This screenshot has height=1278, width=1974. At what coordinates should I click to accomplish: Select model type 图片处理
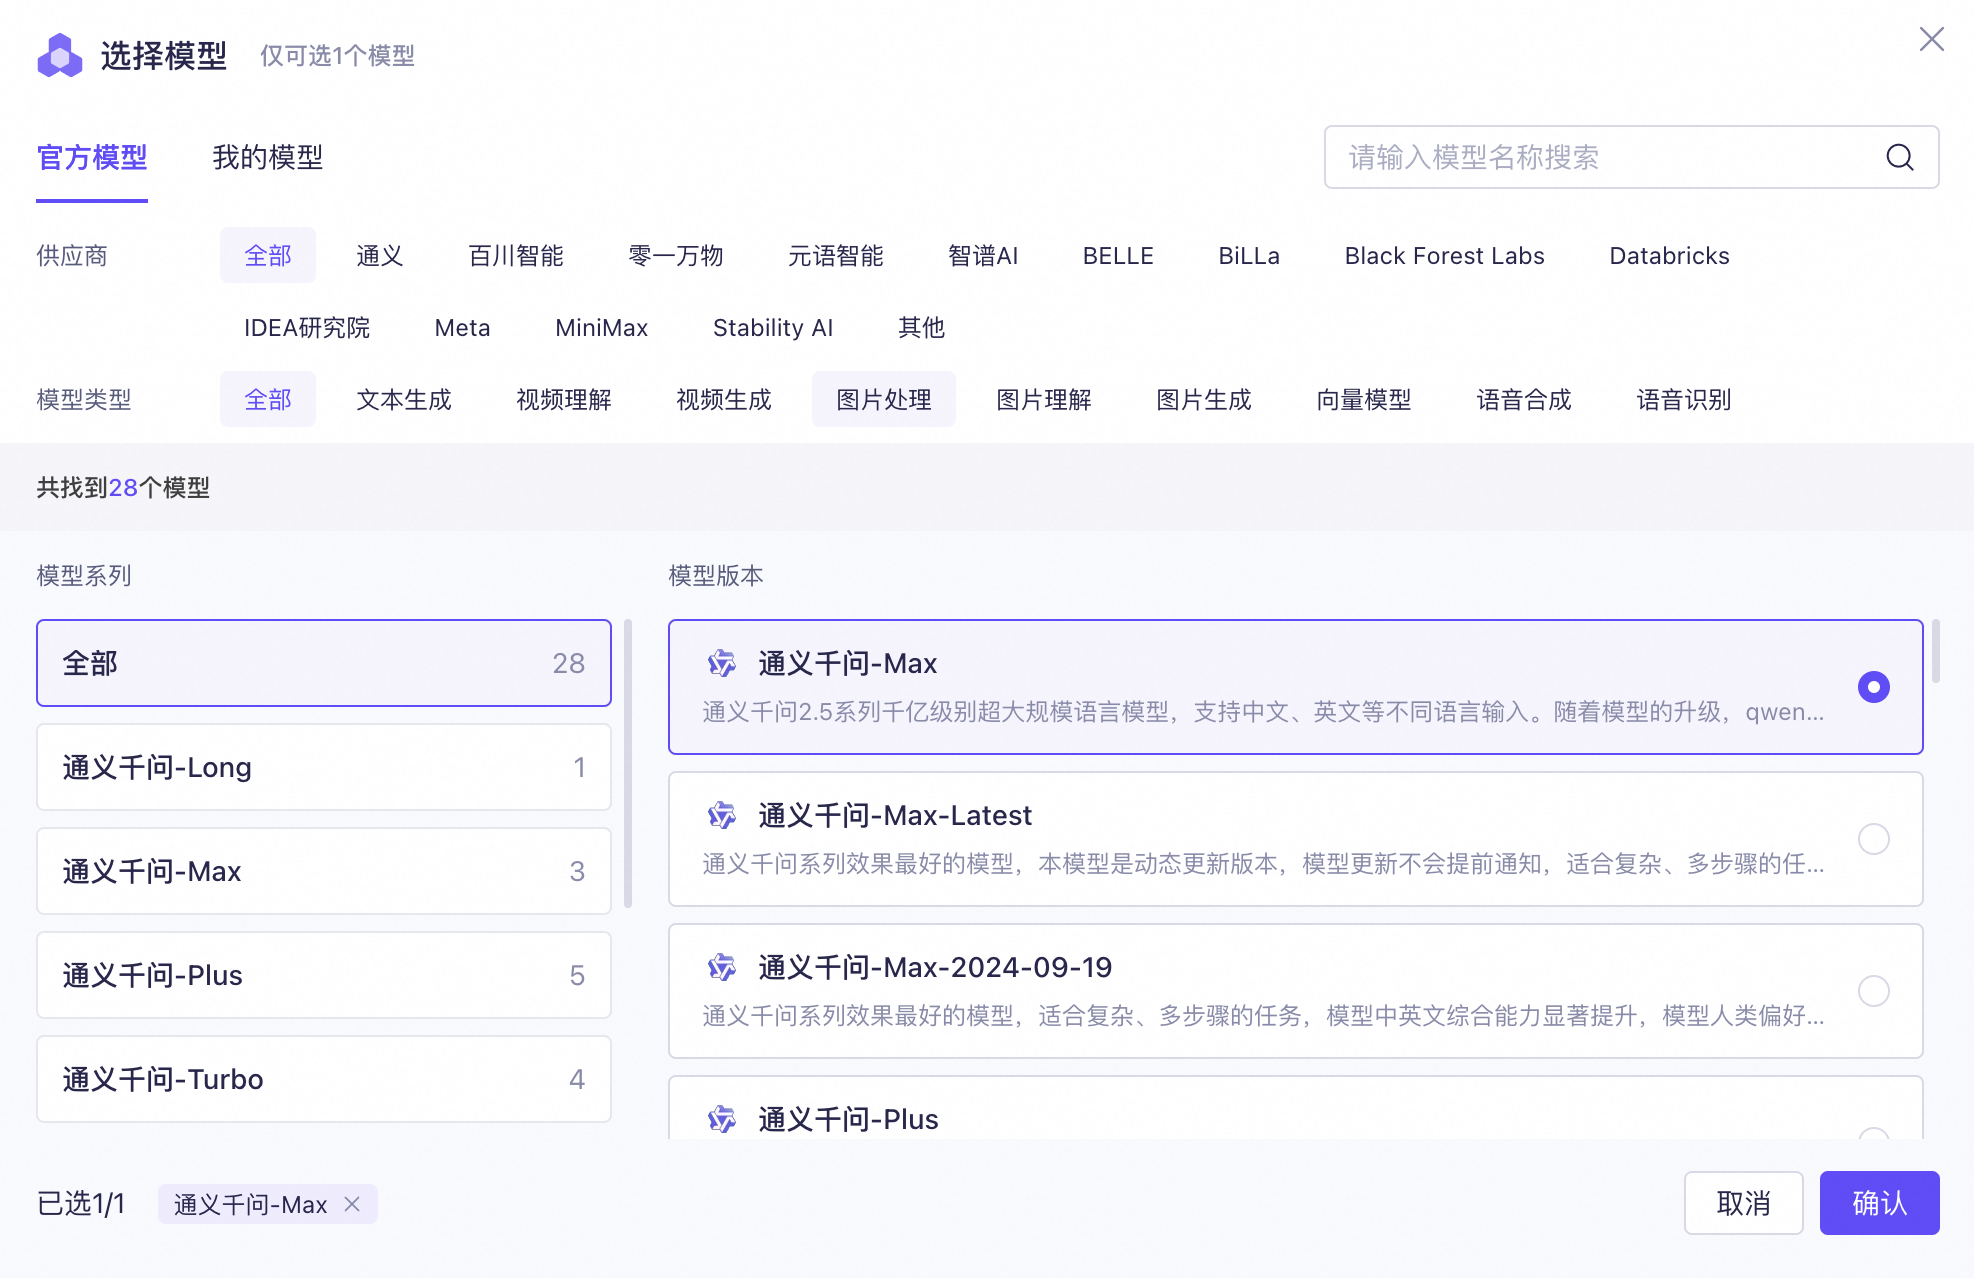(x=884, y=399)
